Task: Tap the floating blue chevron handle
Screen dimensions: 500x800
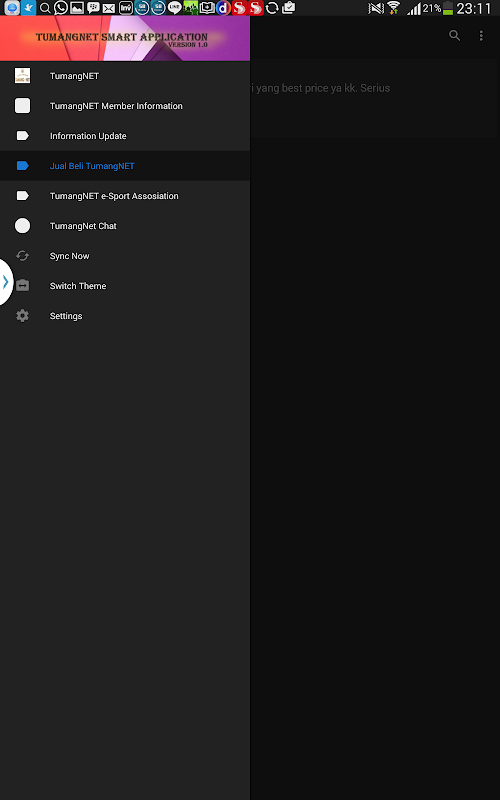Action: tap(6, 282)
